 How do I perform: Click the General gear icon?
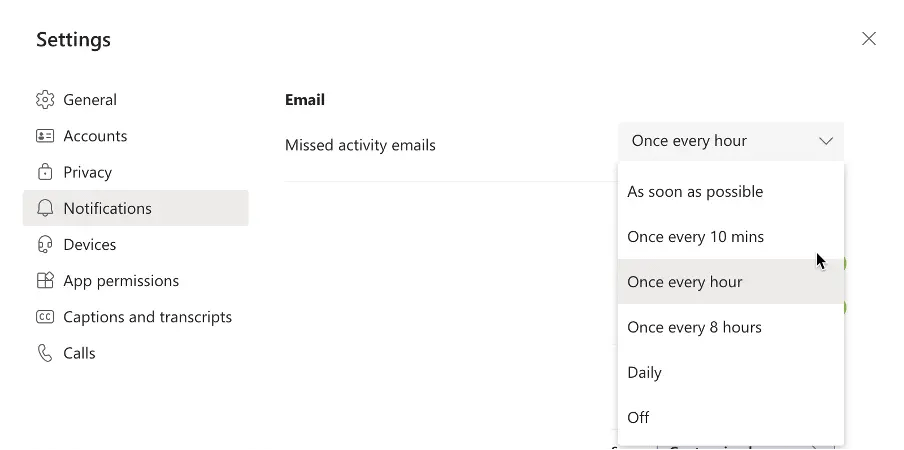[x=44, y=100]
